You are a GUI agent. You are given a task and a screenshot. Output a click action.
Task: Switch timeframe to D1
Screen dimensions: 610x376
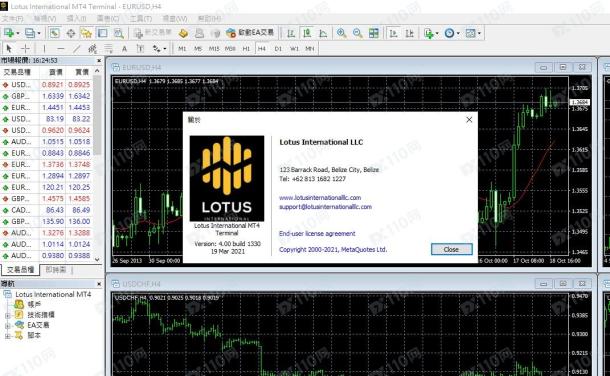(278, 49)
